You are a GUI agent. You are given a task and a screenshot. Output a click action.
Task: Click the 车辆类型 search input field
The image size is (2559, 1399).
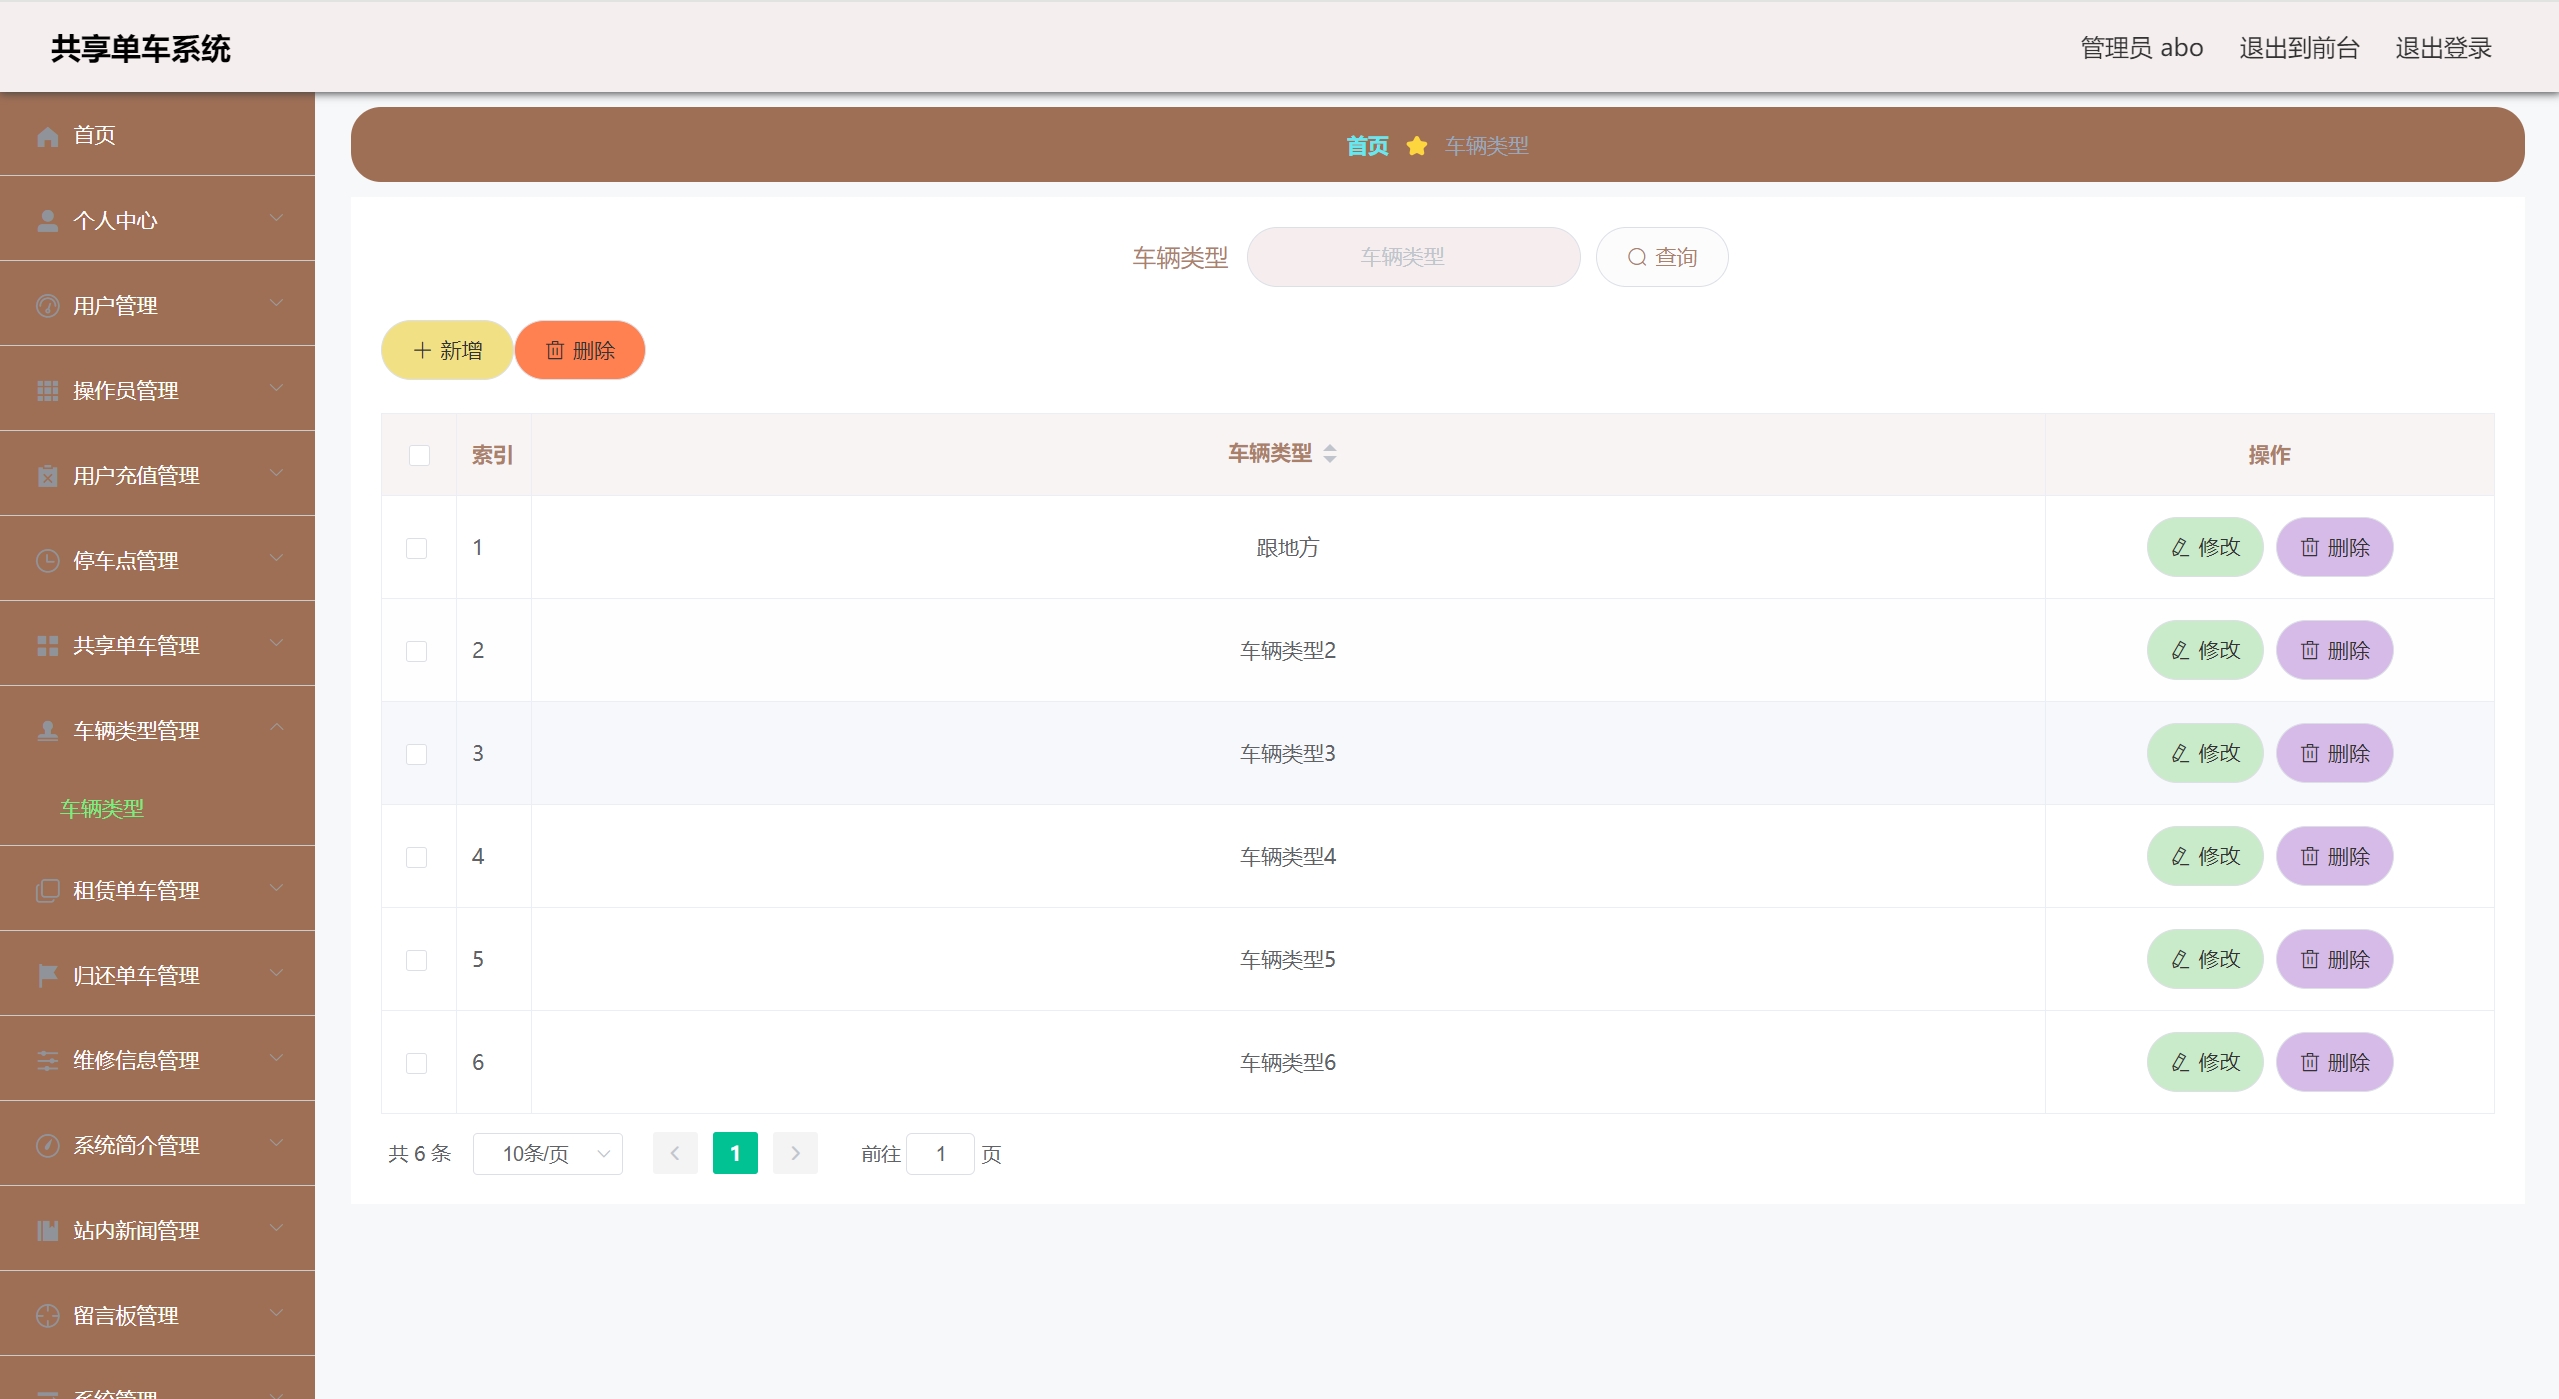coord(1413,257)
